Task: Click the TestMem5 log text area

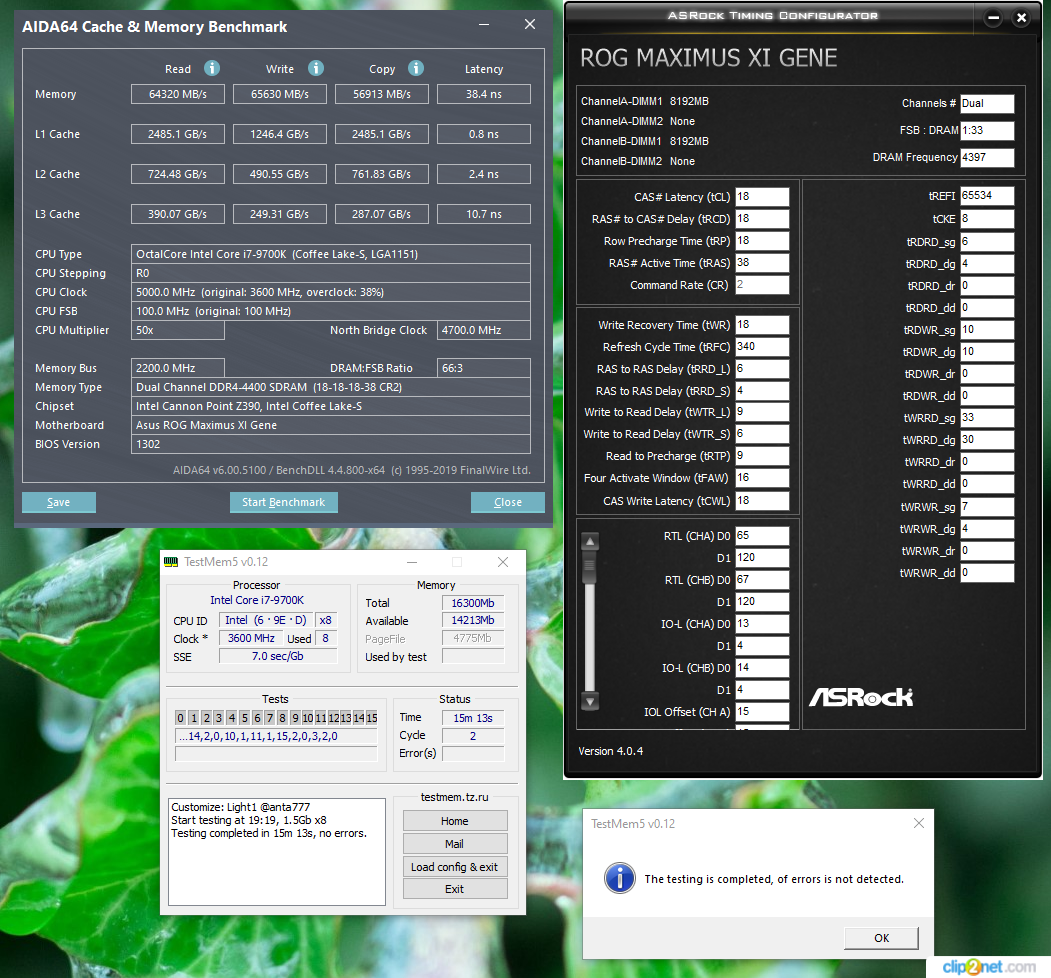Action: [277, 851]
